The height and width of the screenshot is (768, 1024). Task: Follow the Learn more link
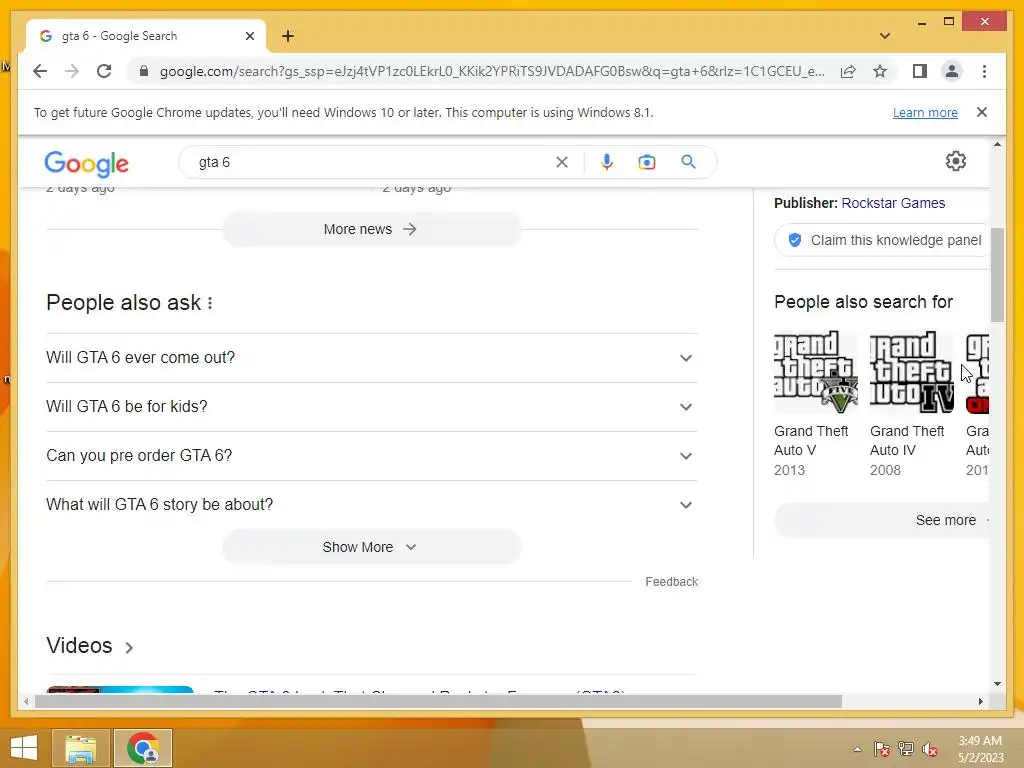(925, 113)
